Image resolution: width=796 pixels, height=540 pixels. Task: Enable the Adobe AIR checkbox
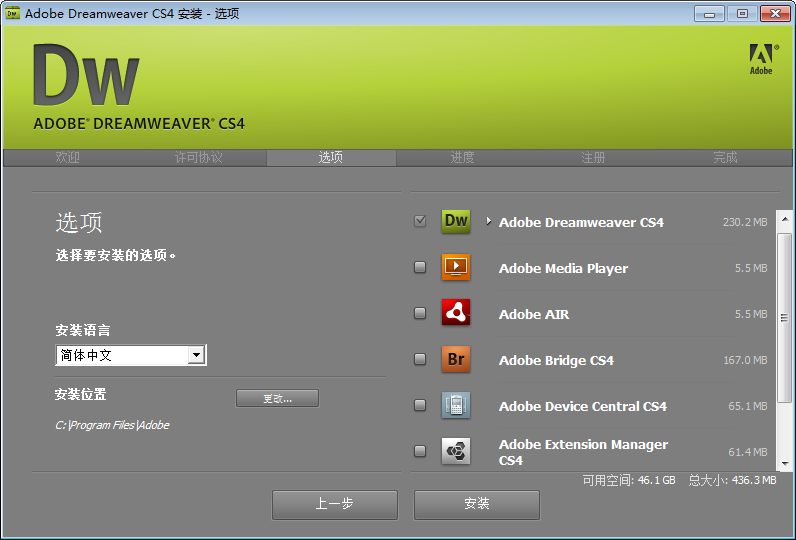click(x=420, y=313)
